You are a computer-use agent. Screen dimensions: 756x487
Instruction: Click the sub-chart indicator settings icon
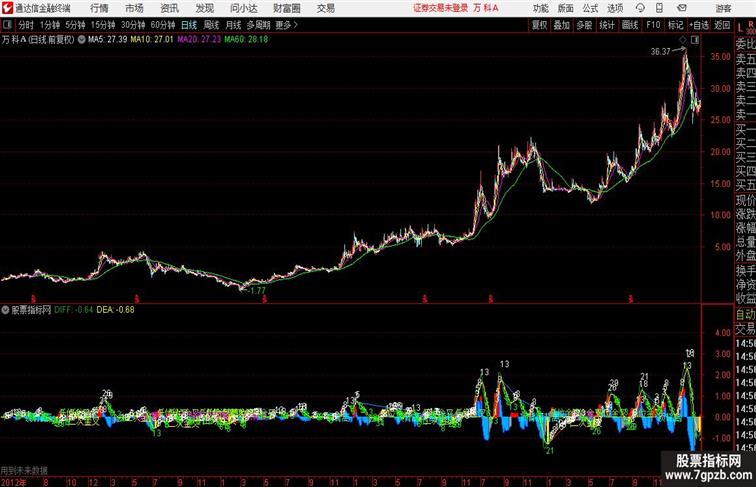[x=5, y=310]
